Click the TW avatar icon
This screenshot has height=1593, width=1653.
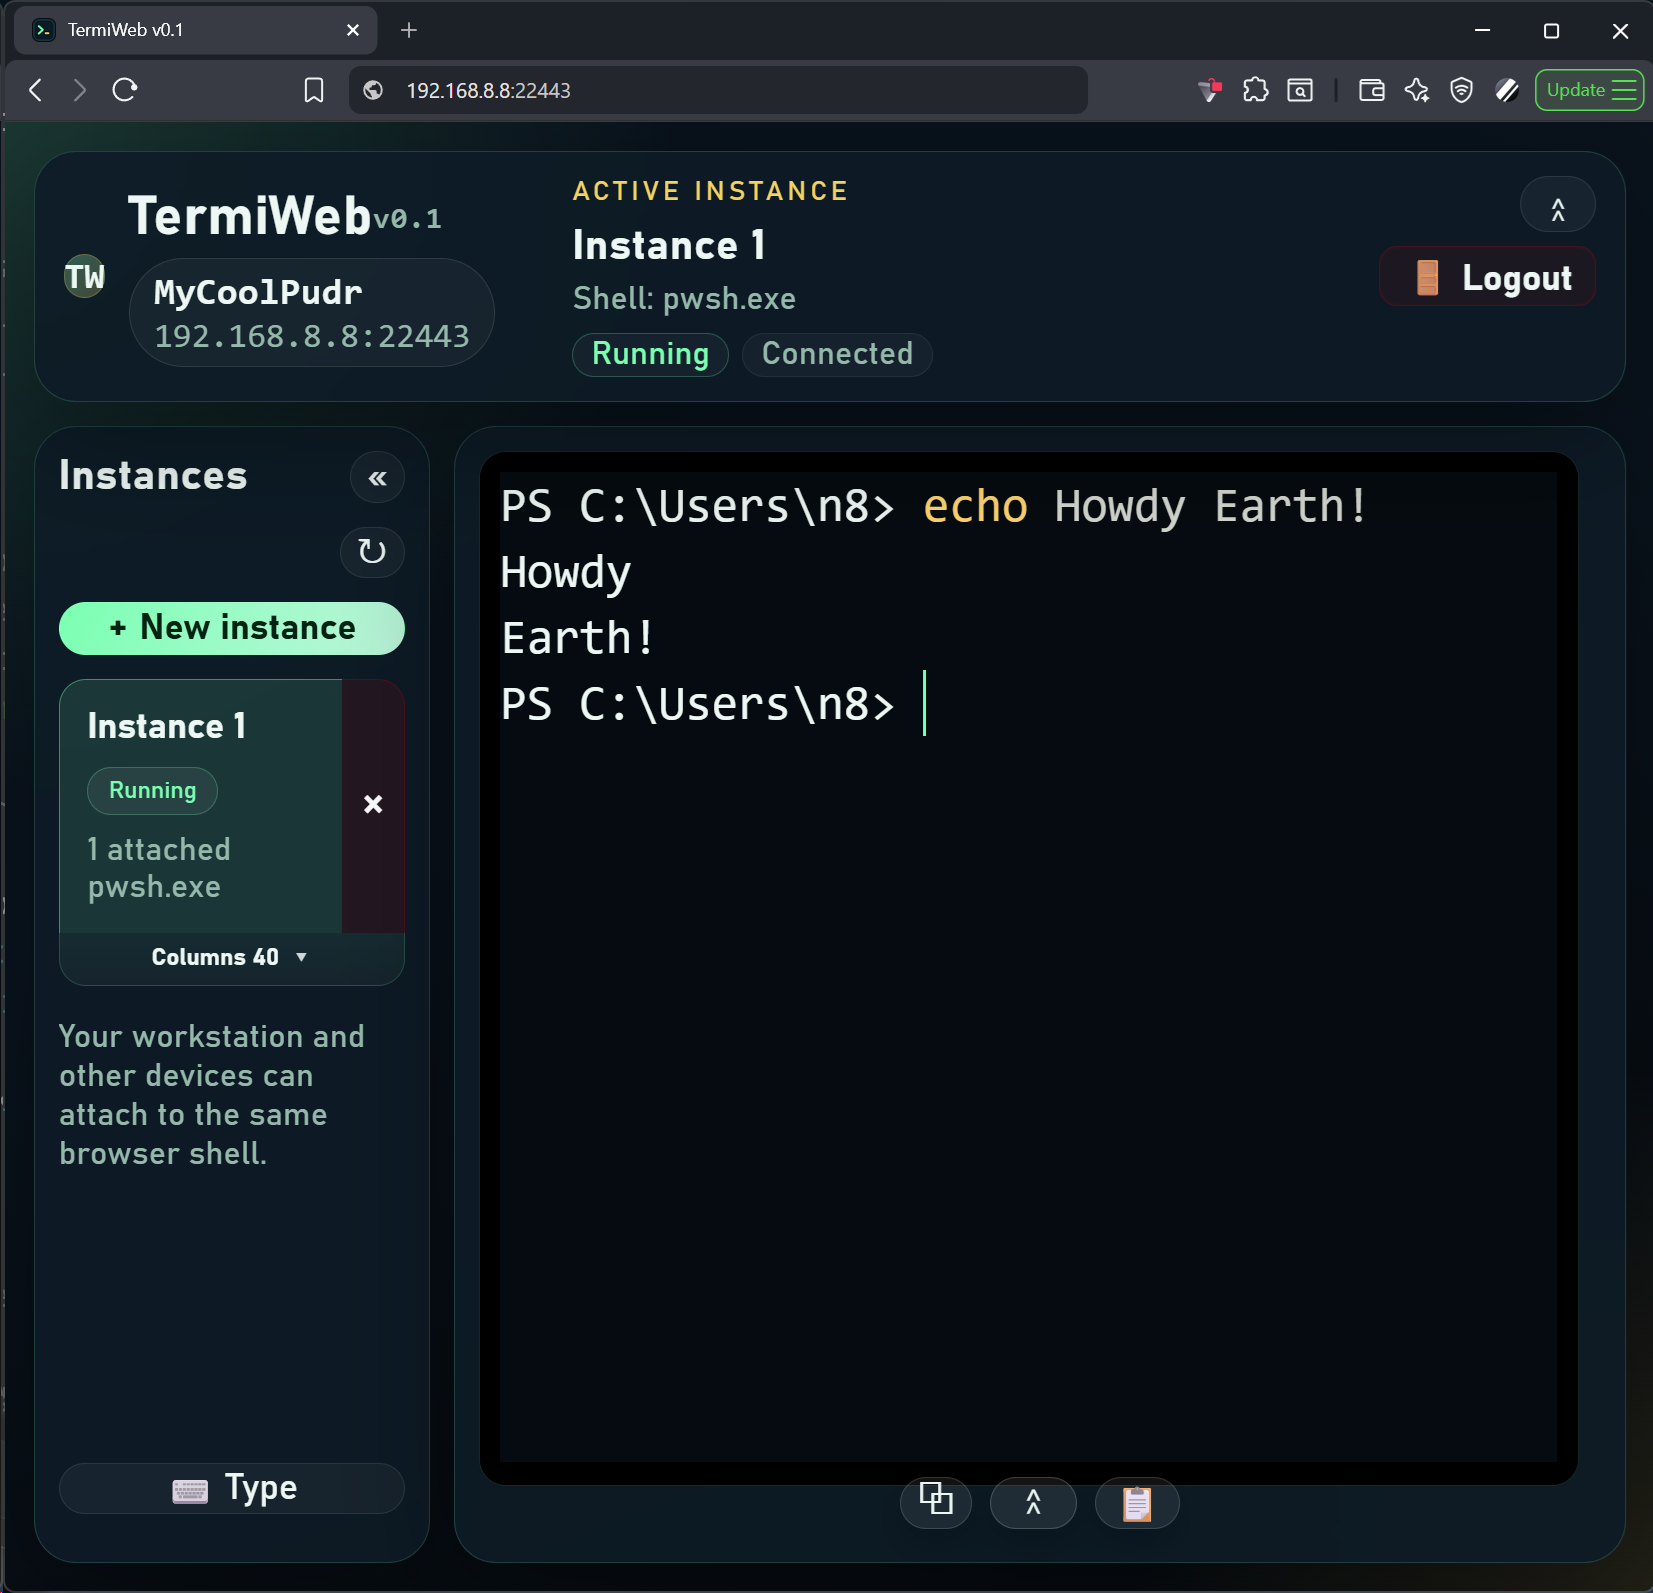pyautogui.click(x=84, y=276)
